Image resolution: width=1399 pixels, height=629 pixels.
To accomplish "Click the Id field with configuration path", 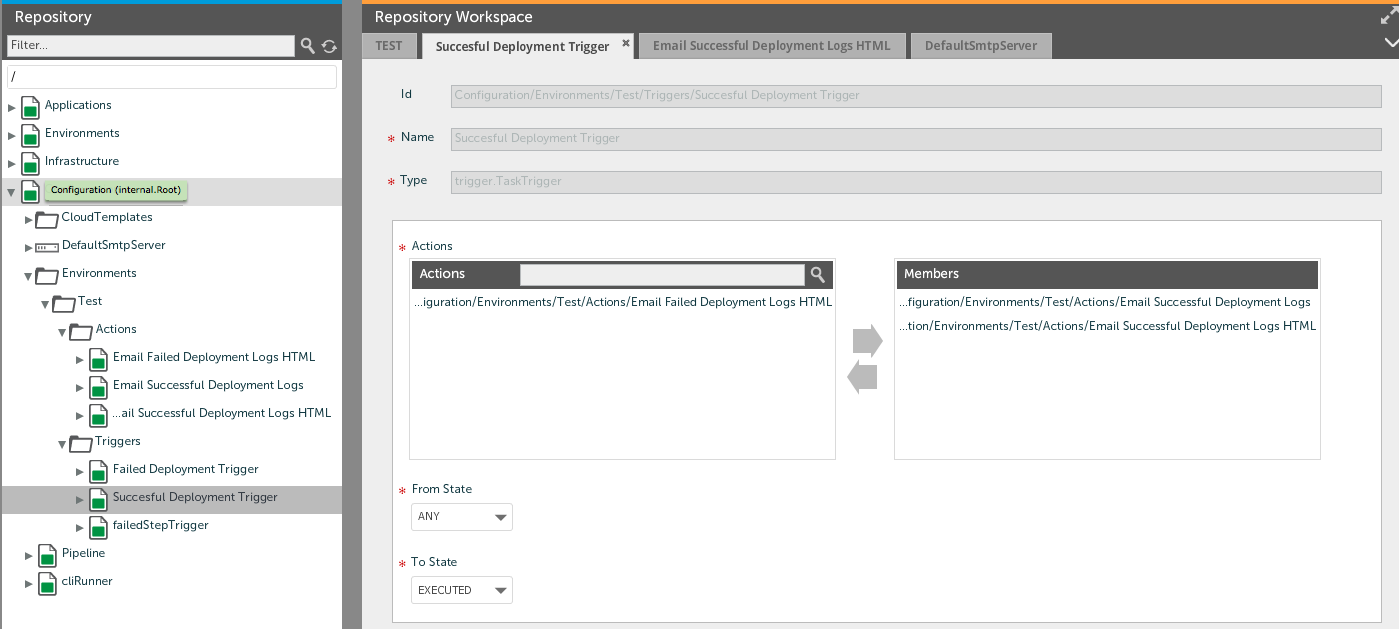I will 916,95.
